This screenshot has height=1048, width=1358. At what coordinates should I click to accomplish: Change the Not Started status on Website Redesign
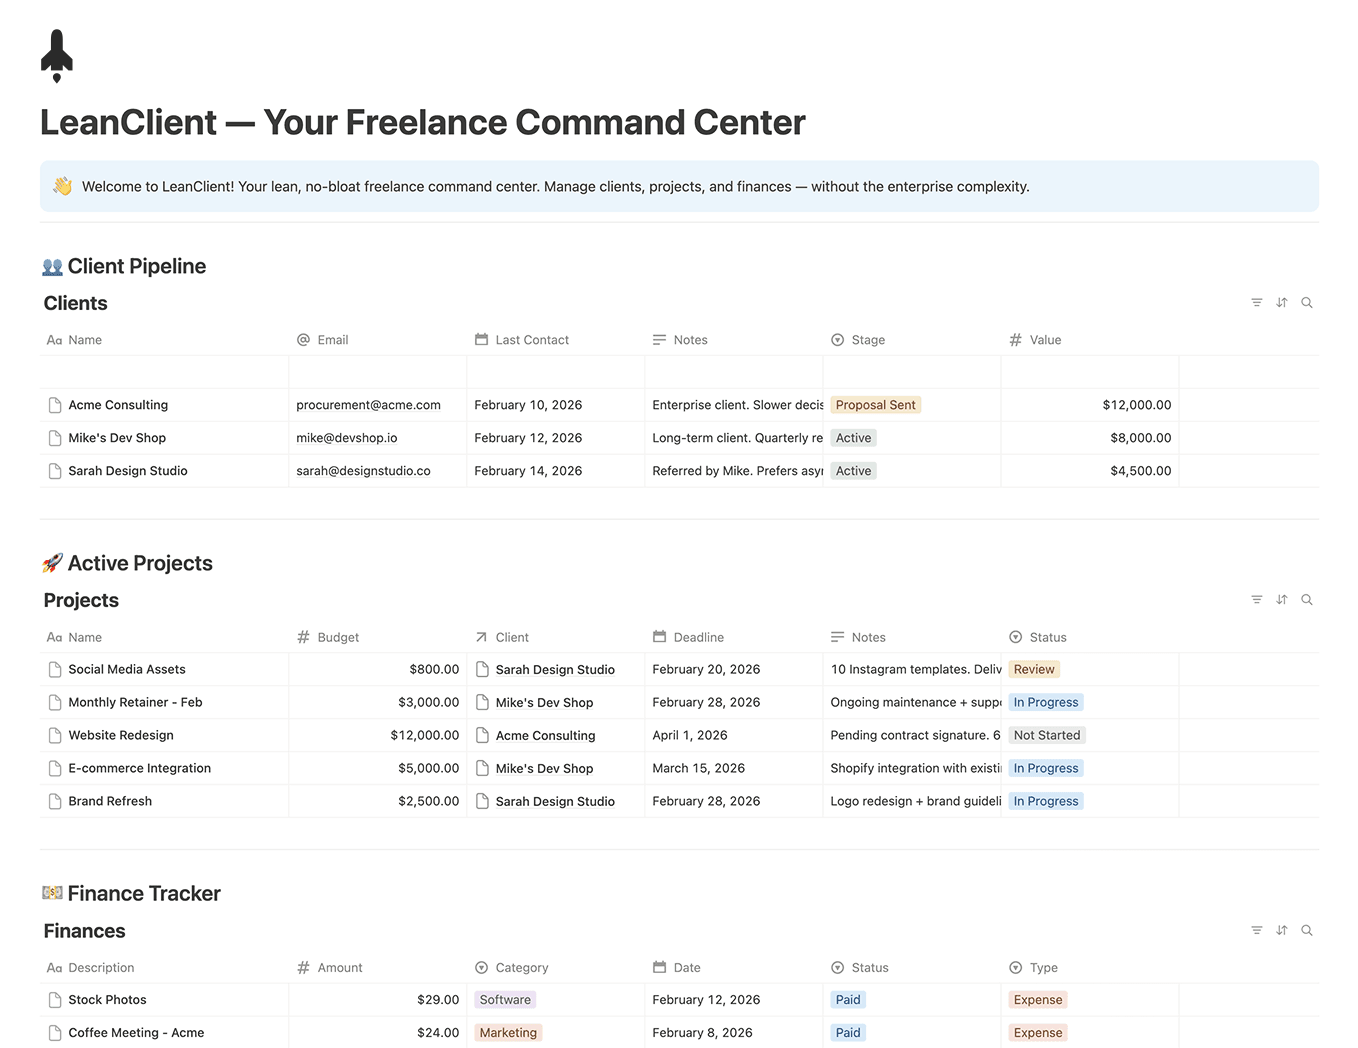click(1046, 735)
